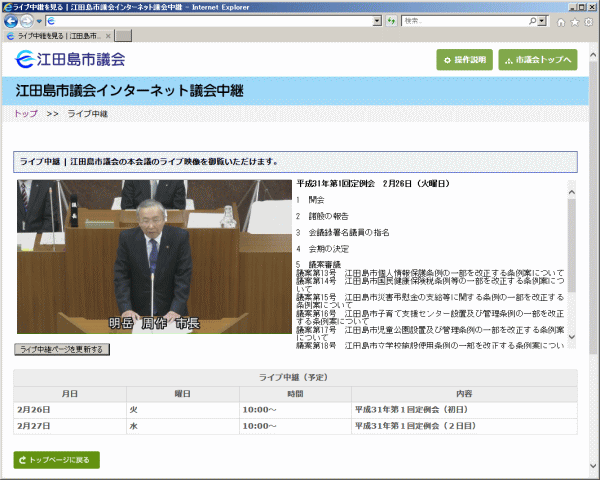Click the live video of the mayor speaking
This screenshot has height=480, width=600.
154,256
